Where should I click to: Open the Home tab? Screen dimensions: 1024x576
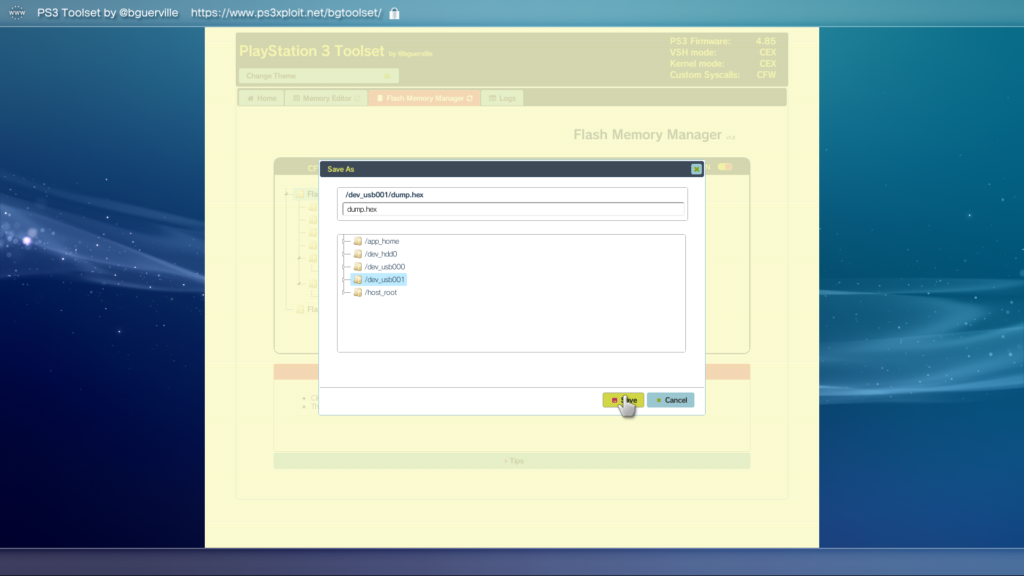pos(261,98)
